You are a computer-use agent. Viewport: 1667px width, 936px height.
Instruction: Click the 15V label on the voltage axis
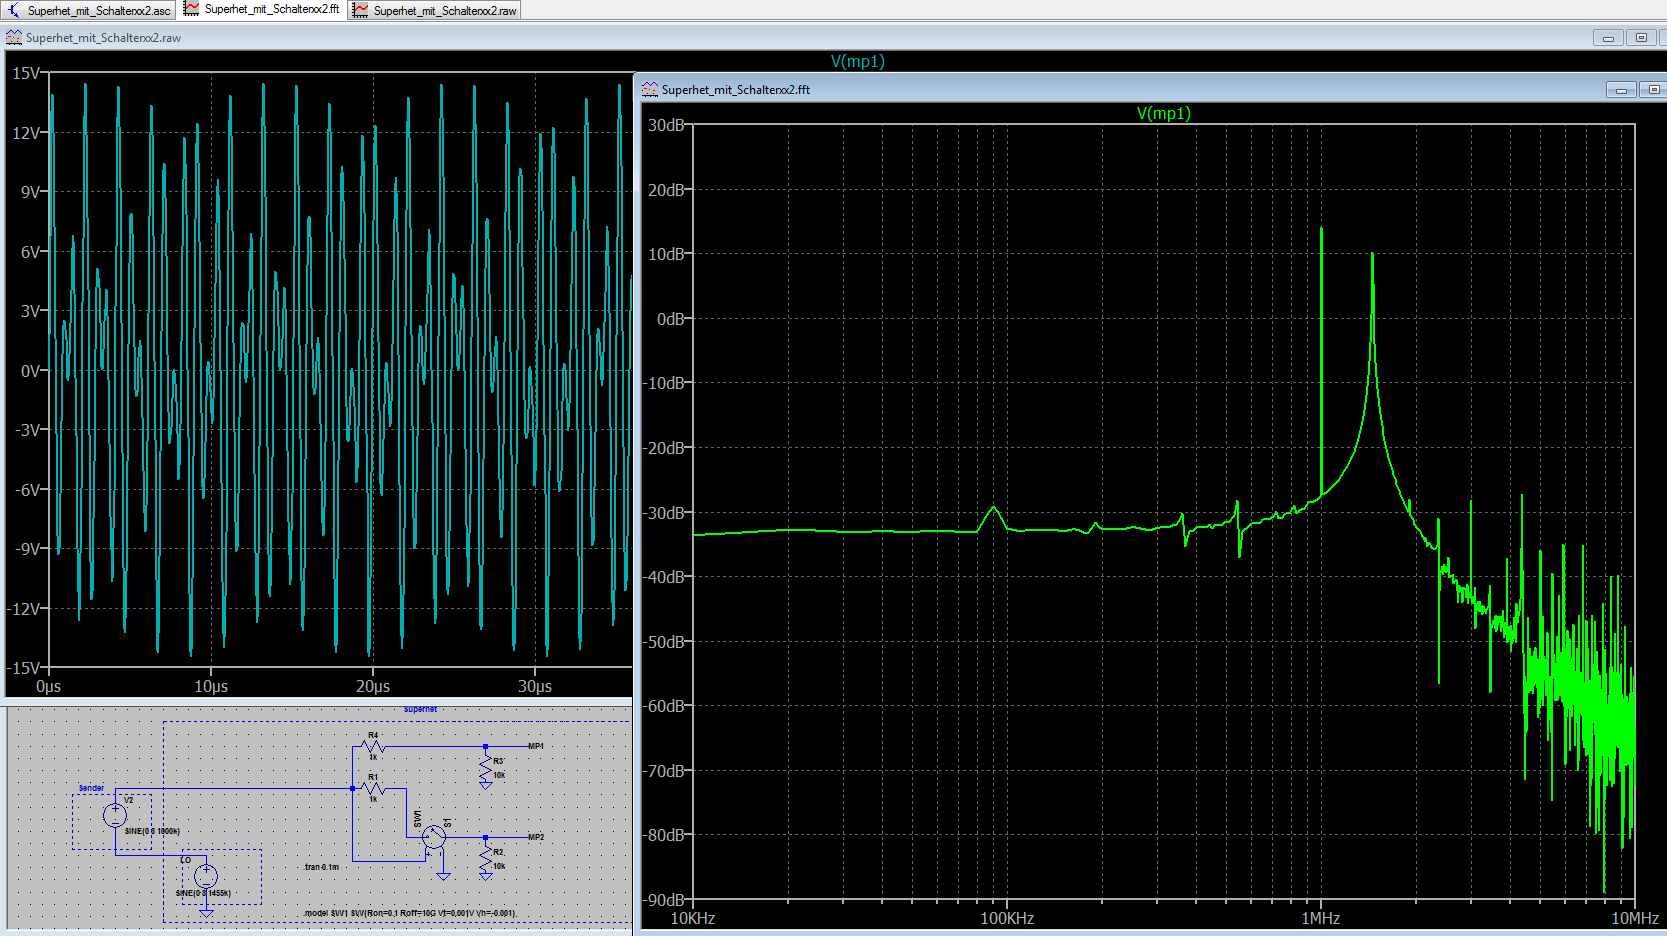click(x=26, y=73)
